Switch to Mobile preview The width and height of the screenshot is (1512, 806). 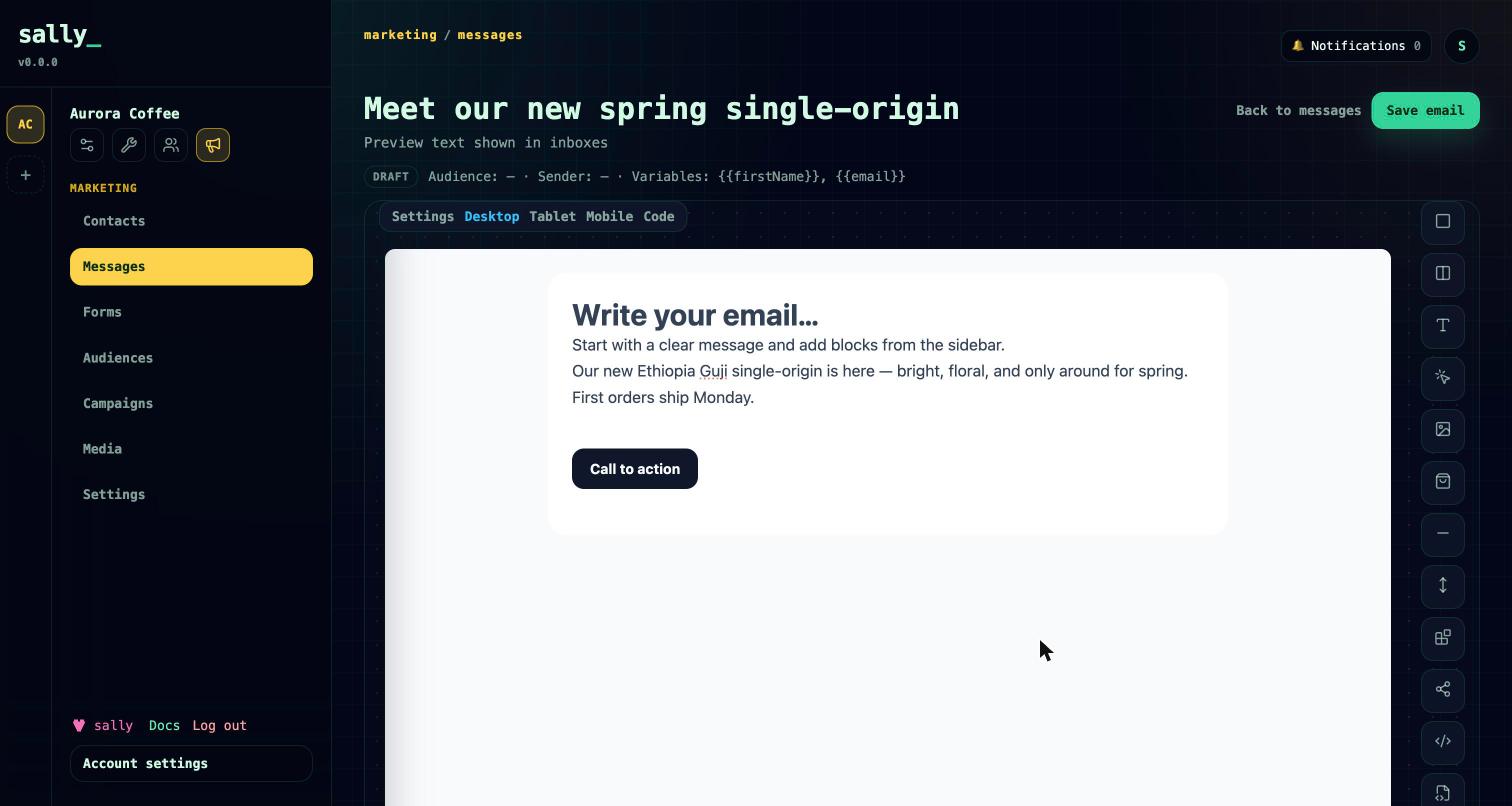point(609,217)
